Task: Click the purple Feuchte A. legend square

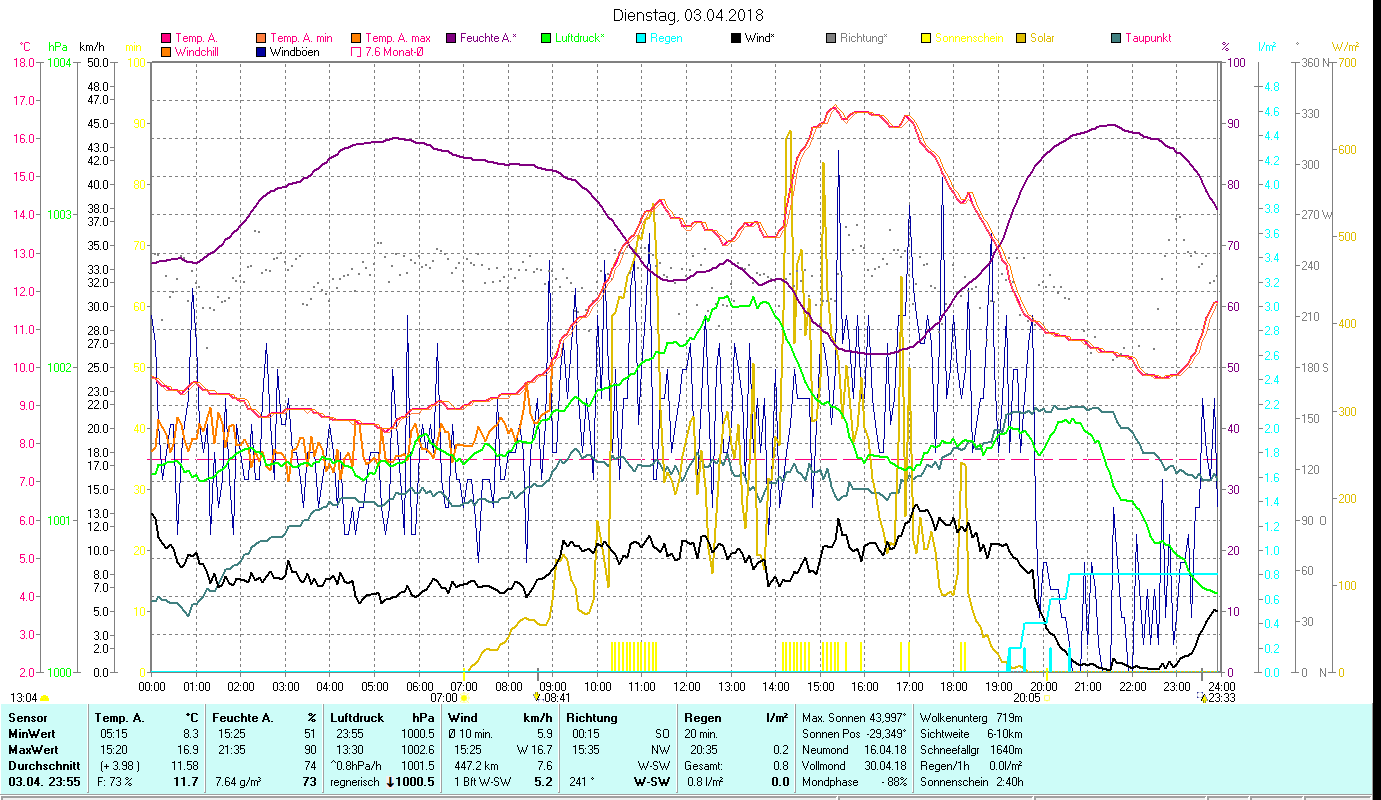Action: pyautogui.click(x=452, y=39)
